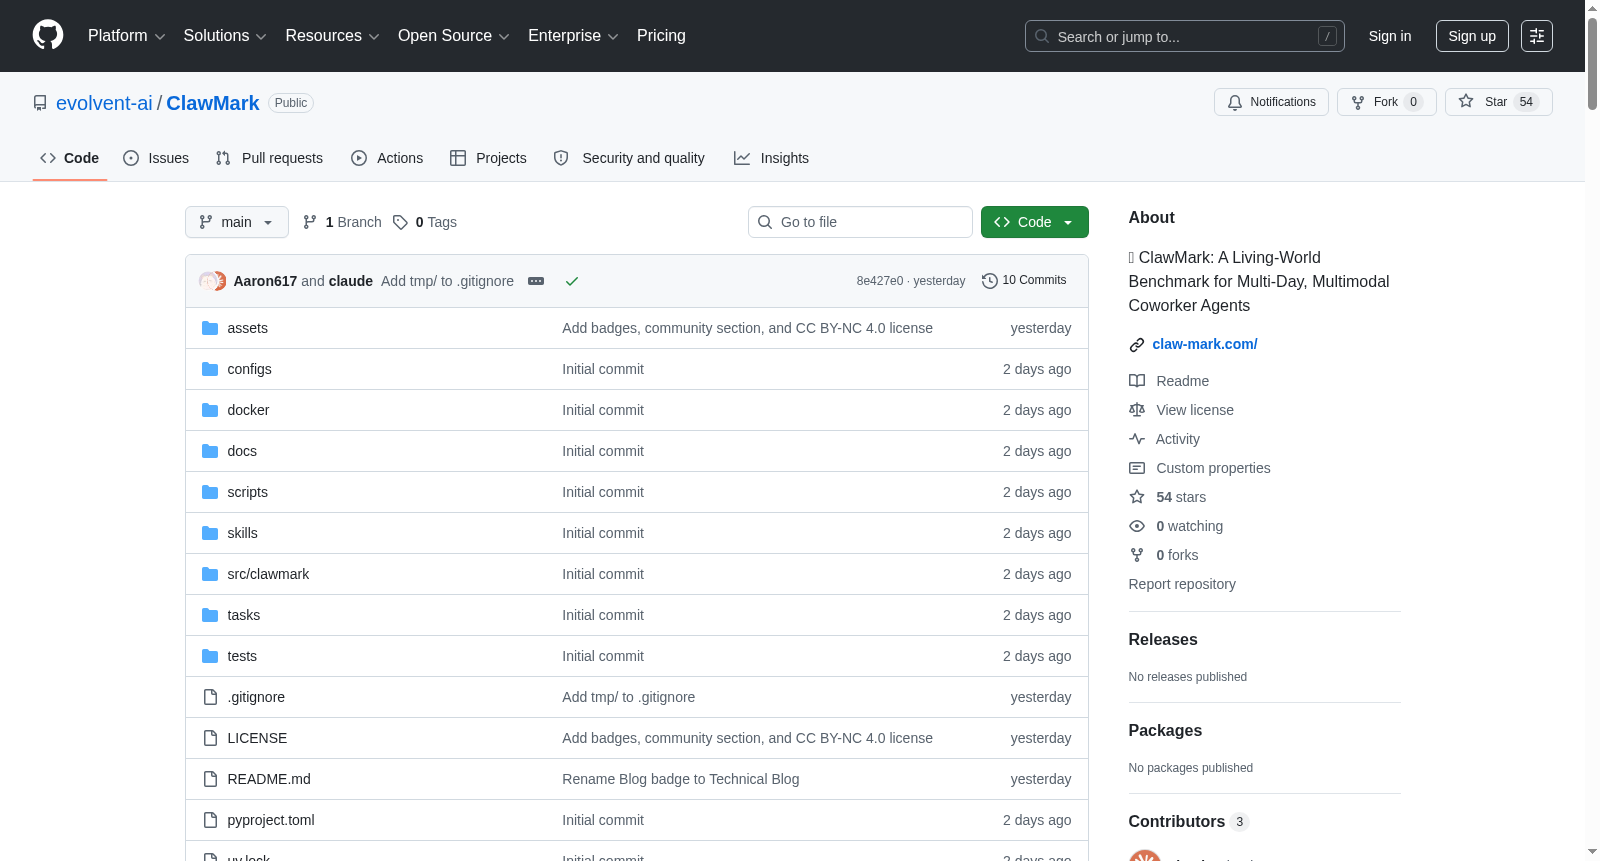Open the Platform menu dropdown
The width and height of the screenshot is (1600, 861).
pyautogui.click(x=126, y=36)
